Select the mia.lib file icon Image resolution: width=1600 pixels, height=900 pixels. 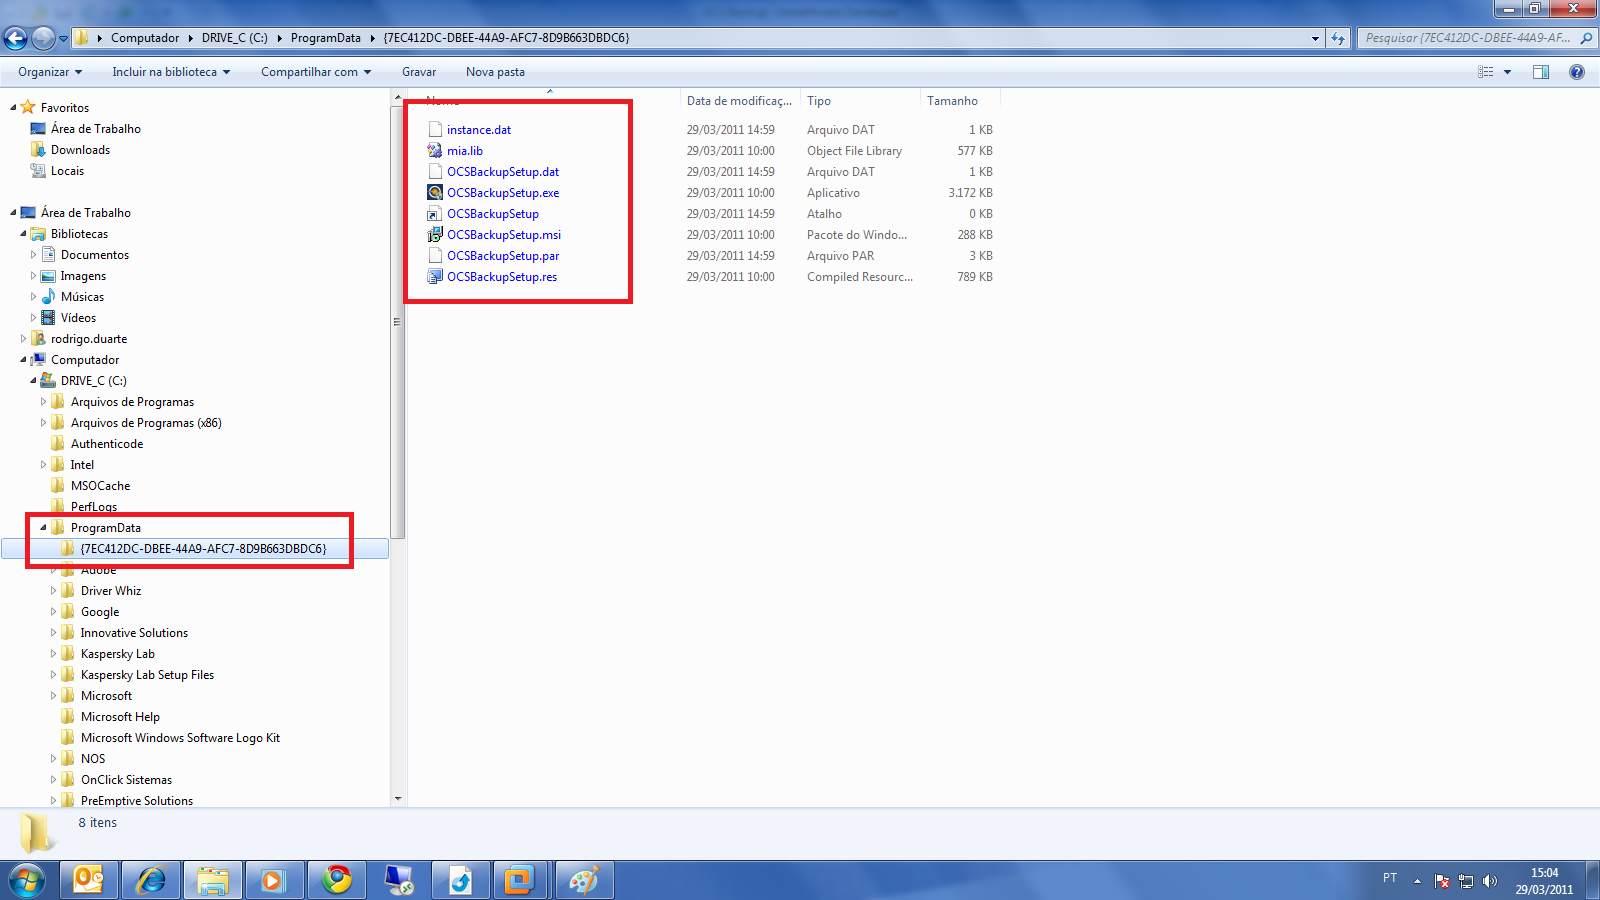pyautogui.click(x=435, y=151)
